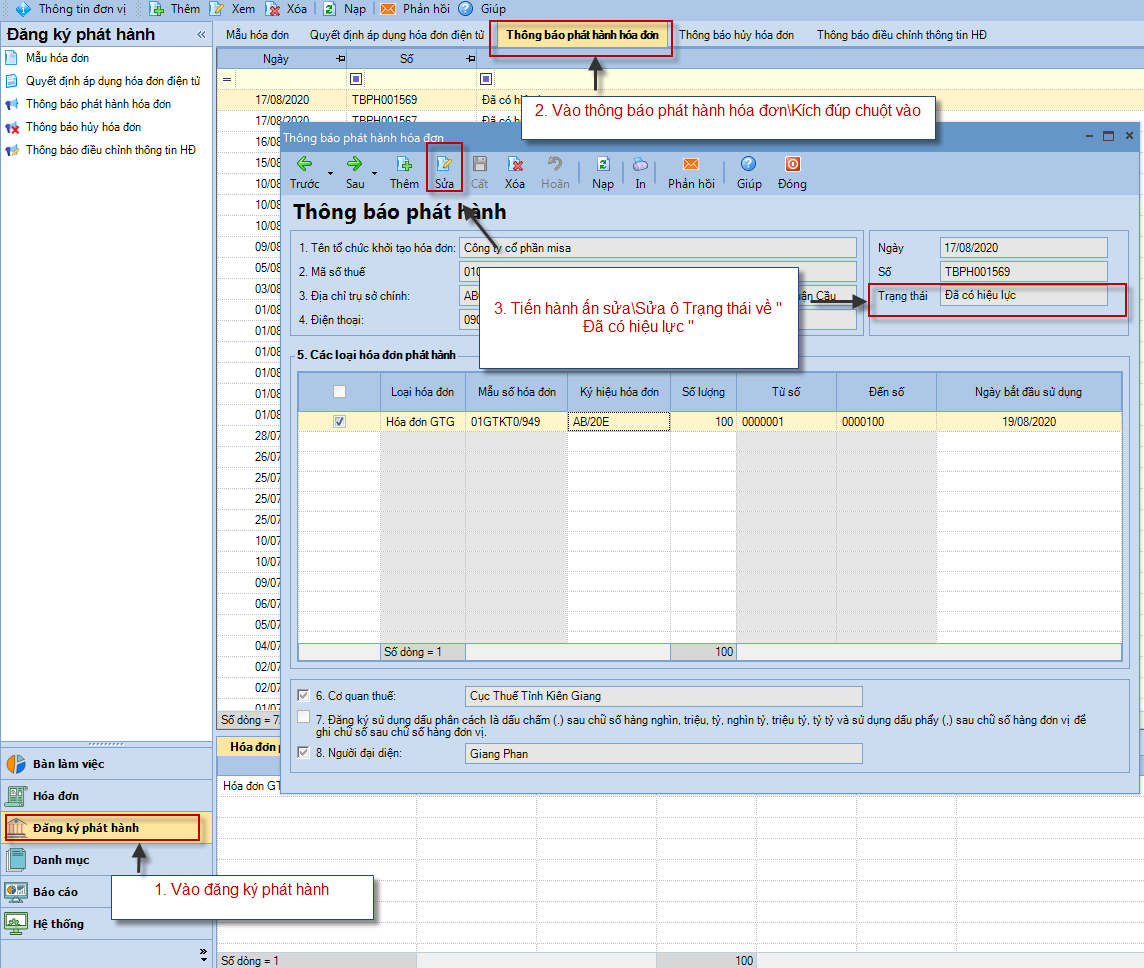Toggle checkbox 7. Đăng ký sử dụng dấu phân cách
This screenshot has width=1144, height=968.
[x=304, y=717]
